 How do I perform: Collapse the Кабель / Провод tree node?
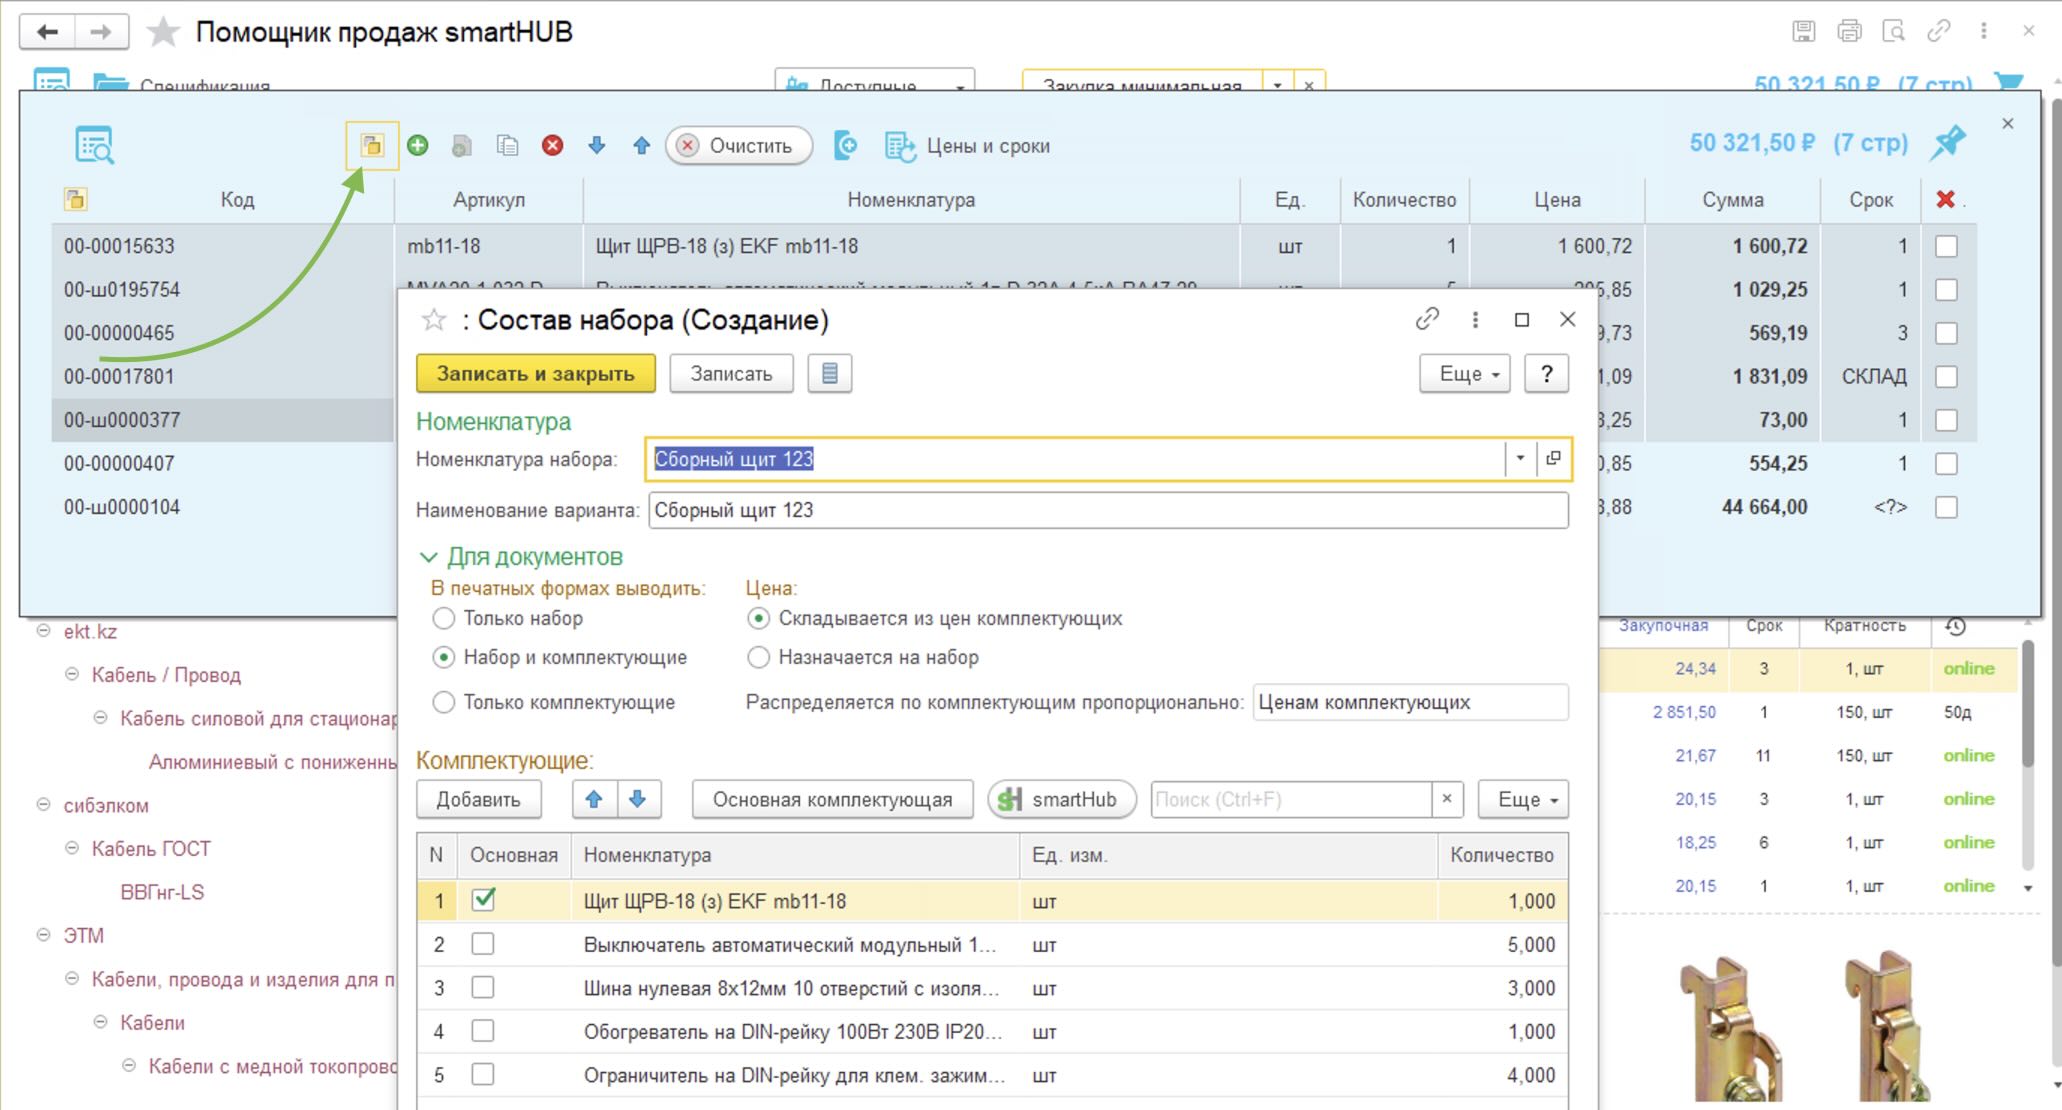72,675
